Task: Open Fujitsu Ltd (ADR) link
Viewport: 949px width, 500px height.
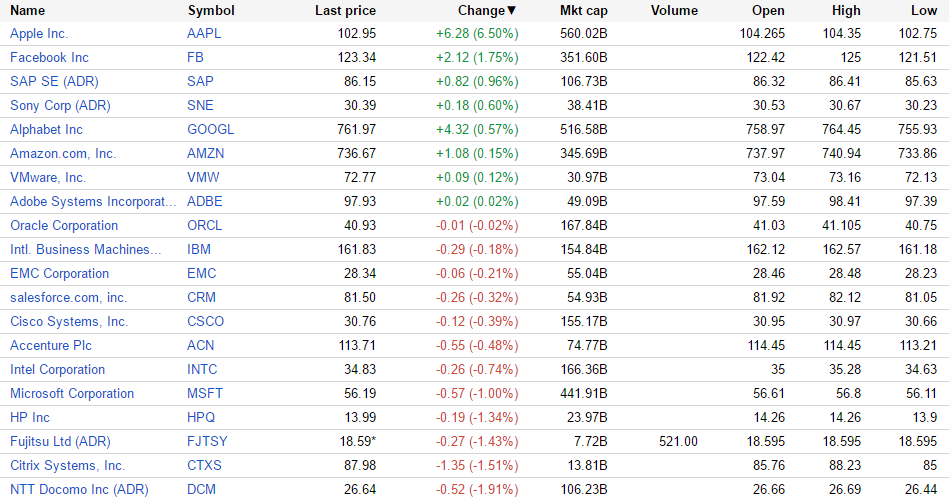Action: tap(60, 441)
